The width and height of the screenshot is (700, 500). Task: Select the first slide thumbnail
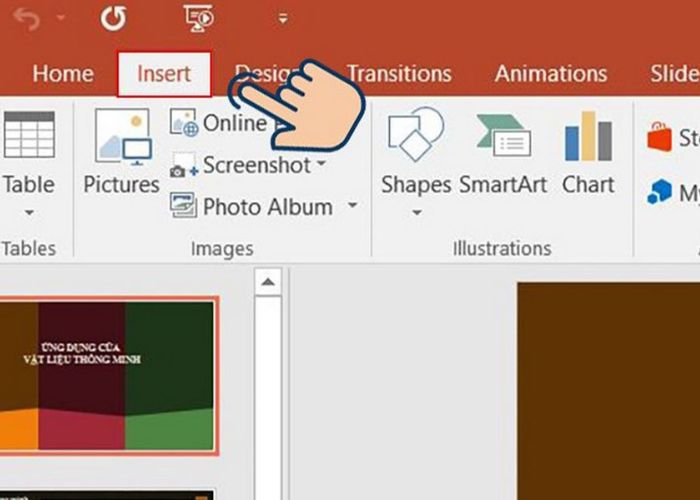click(106, 375)
